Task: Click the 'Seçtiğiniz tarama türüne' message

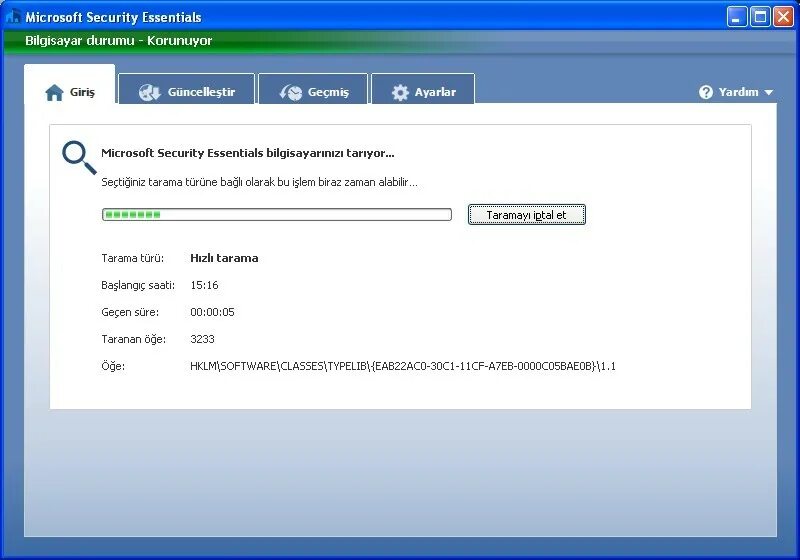Action: pyautogui.click(x=259, y=182)
